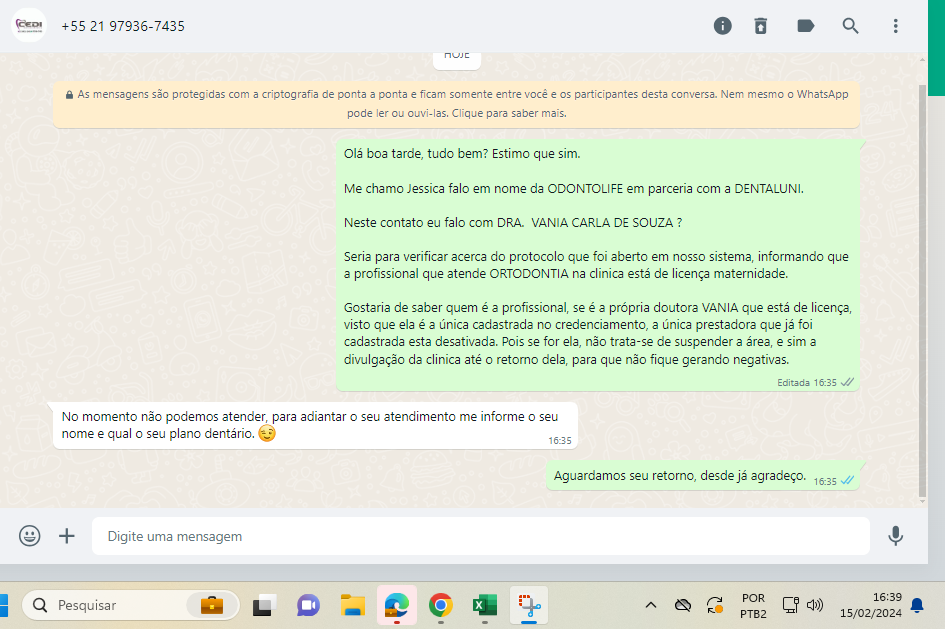The height and width of the screenshot is (629, 945).
Task: Click the Windows taskbar Pesquisar search box
Action: [x=131, y=605]
